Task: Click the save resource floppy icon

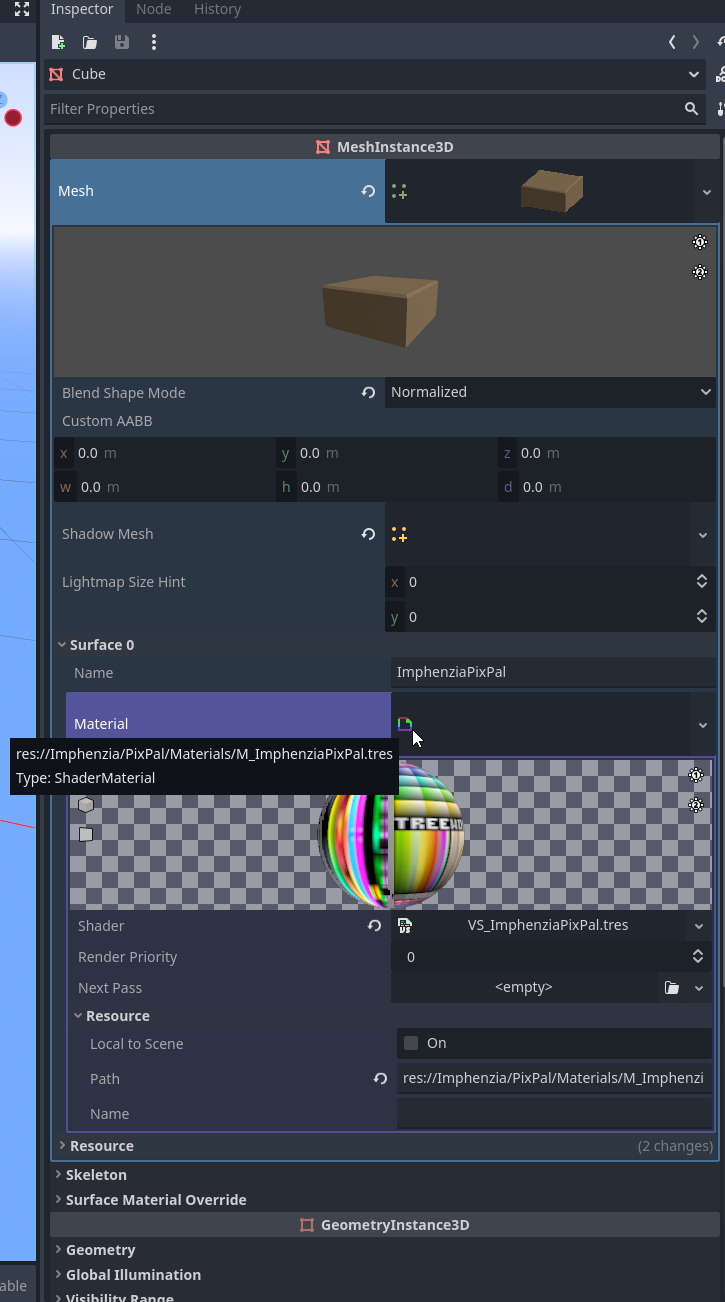Action: coord(122,42)
